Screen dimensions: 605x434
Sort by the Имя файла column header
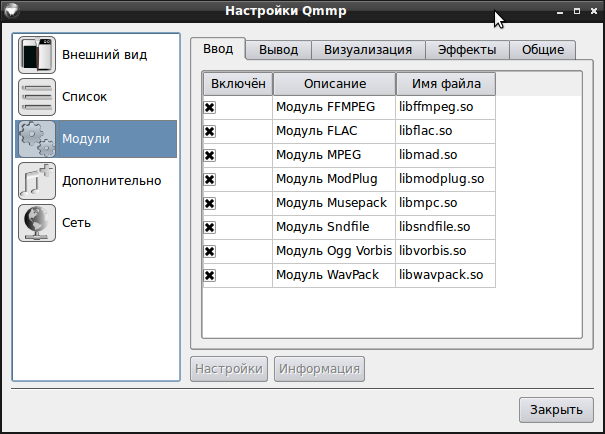point(446,84)
